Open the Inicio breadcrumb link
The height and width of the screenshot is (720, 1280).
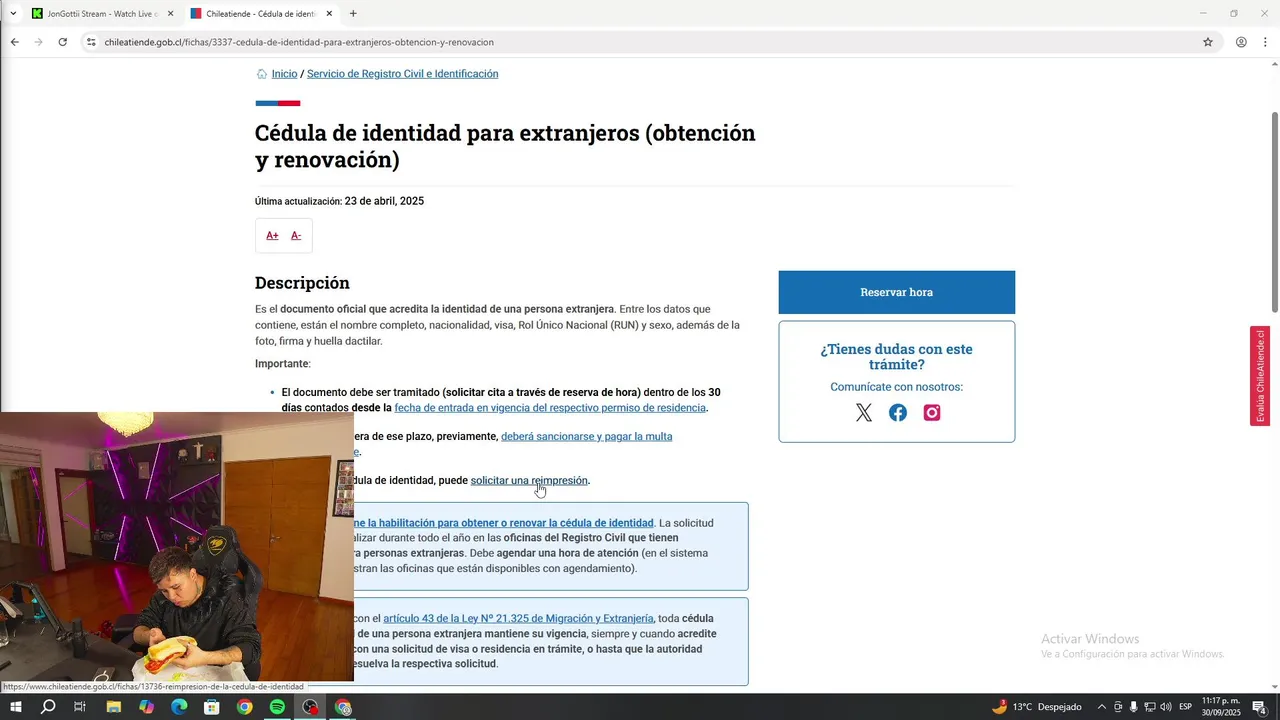(x=284, y=74)
